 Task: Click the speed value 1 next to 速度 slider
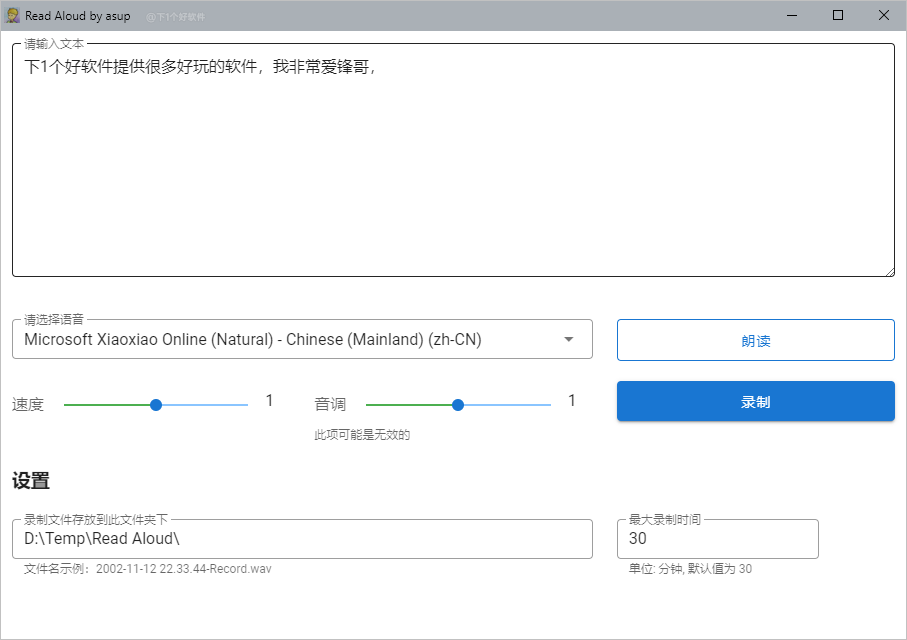pyautogui.click(x=269, y=400)
